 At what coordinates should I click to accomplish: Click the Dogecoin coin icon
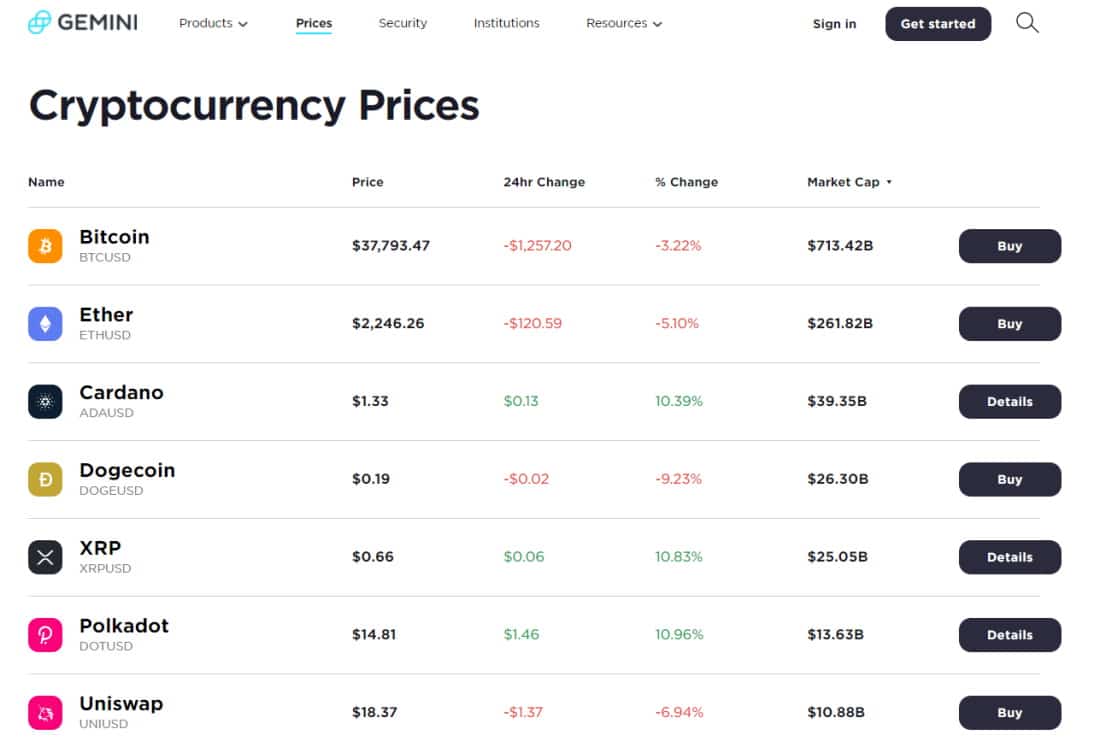pyautogui.click(x=45, y=480)
